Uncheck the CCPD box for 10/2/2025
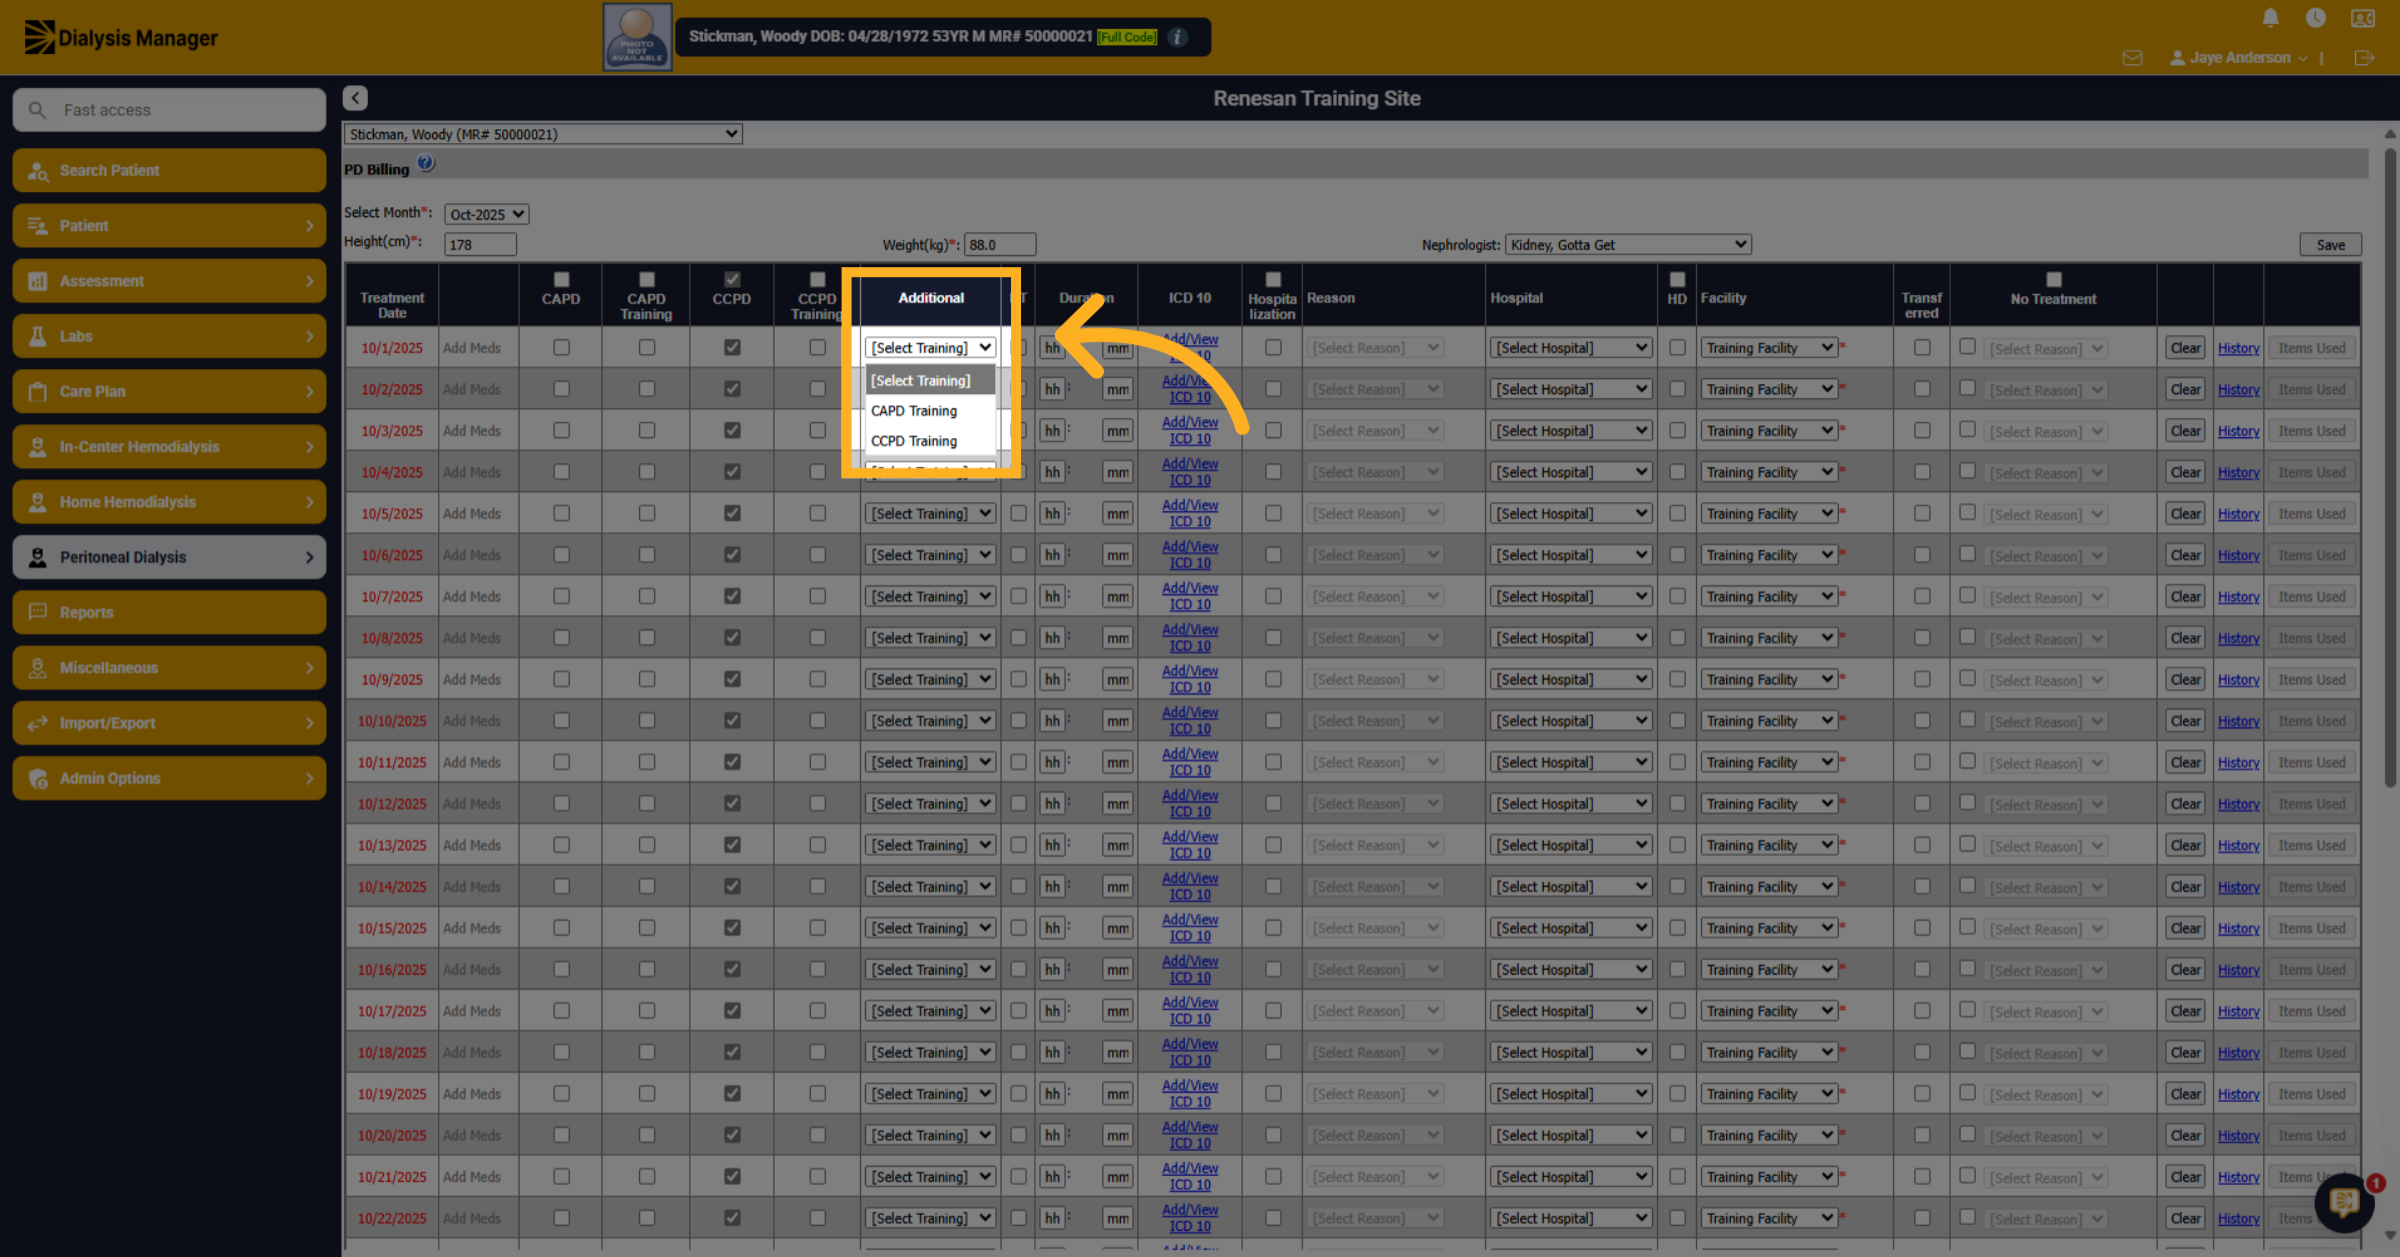 [x=732, y=389]
